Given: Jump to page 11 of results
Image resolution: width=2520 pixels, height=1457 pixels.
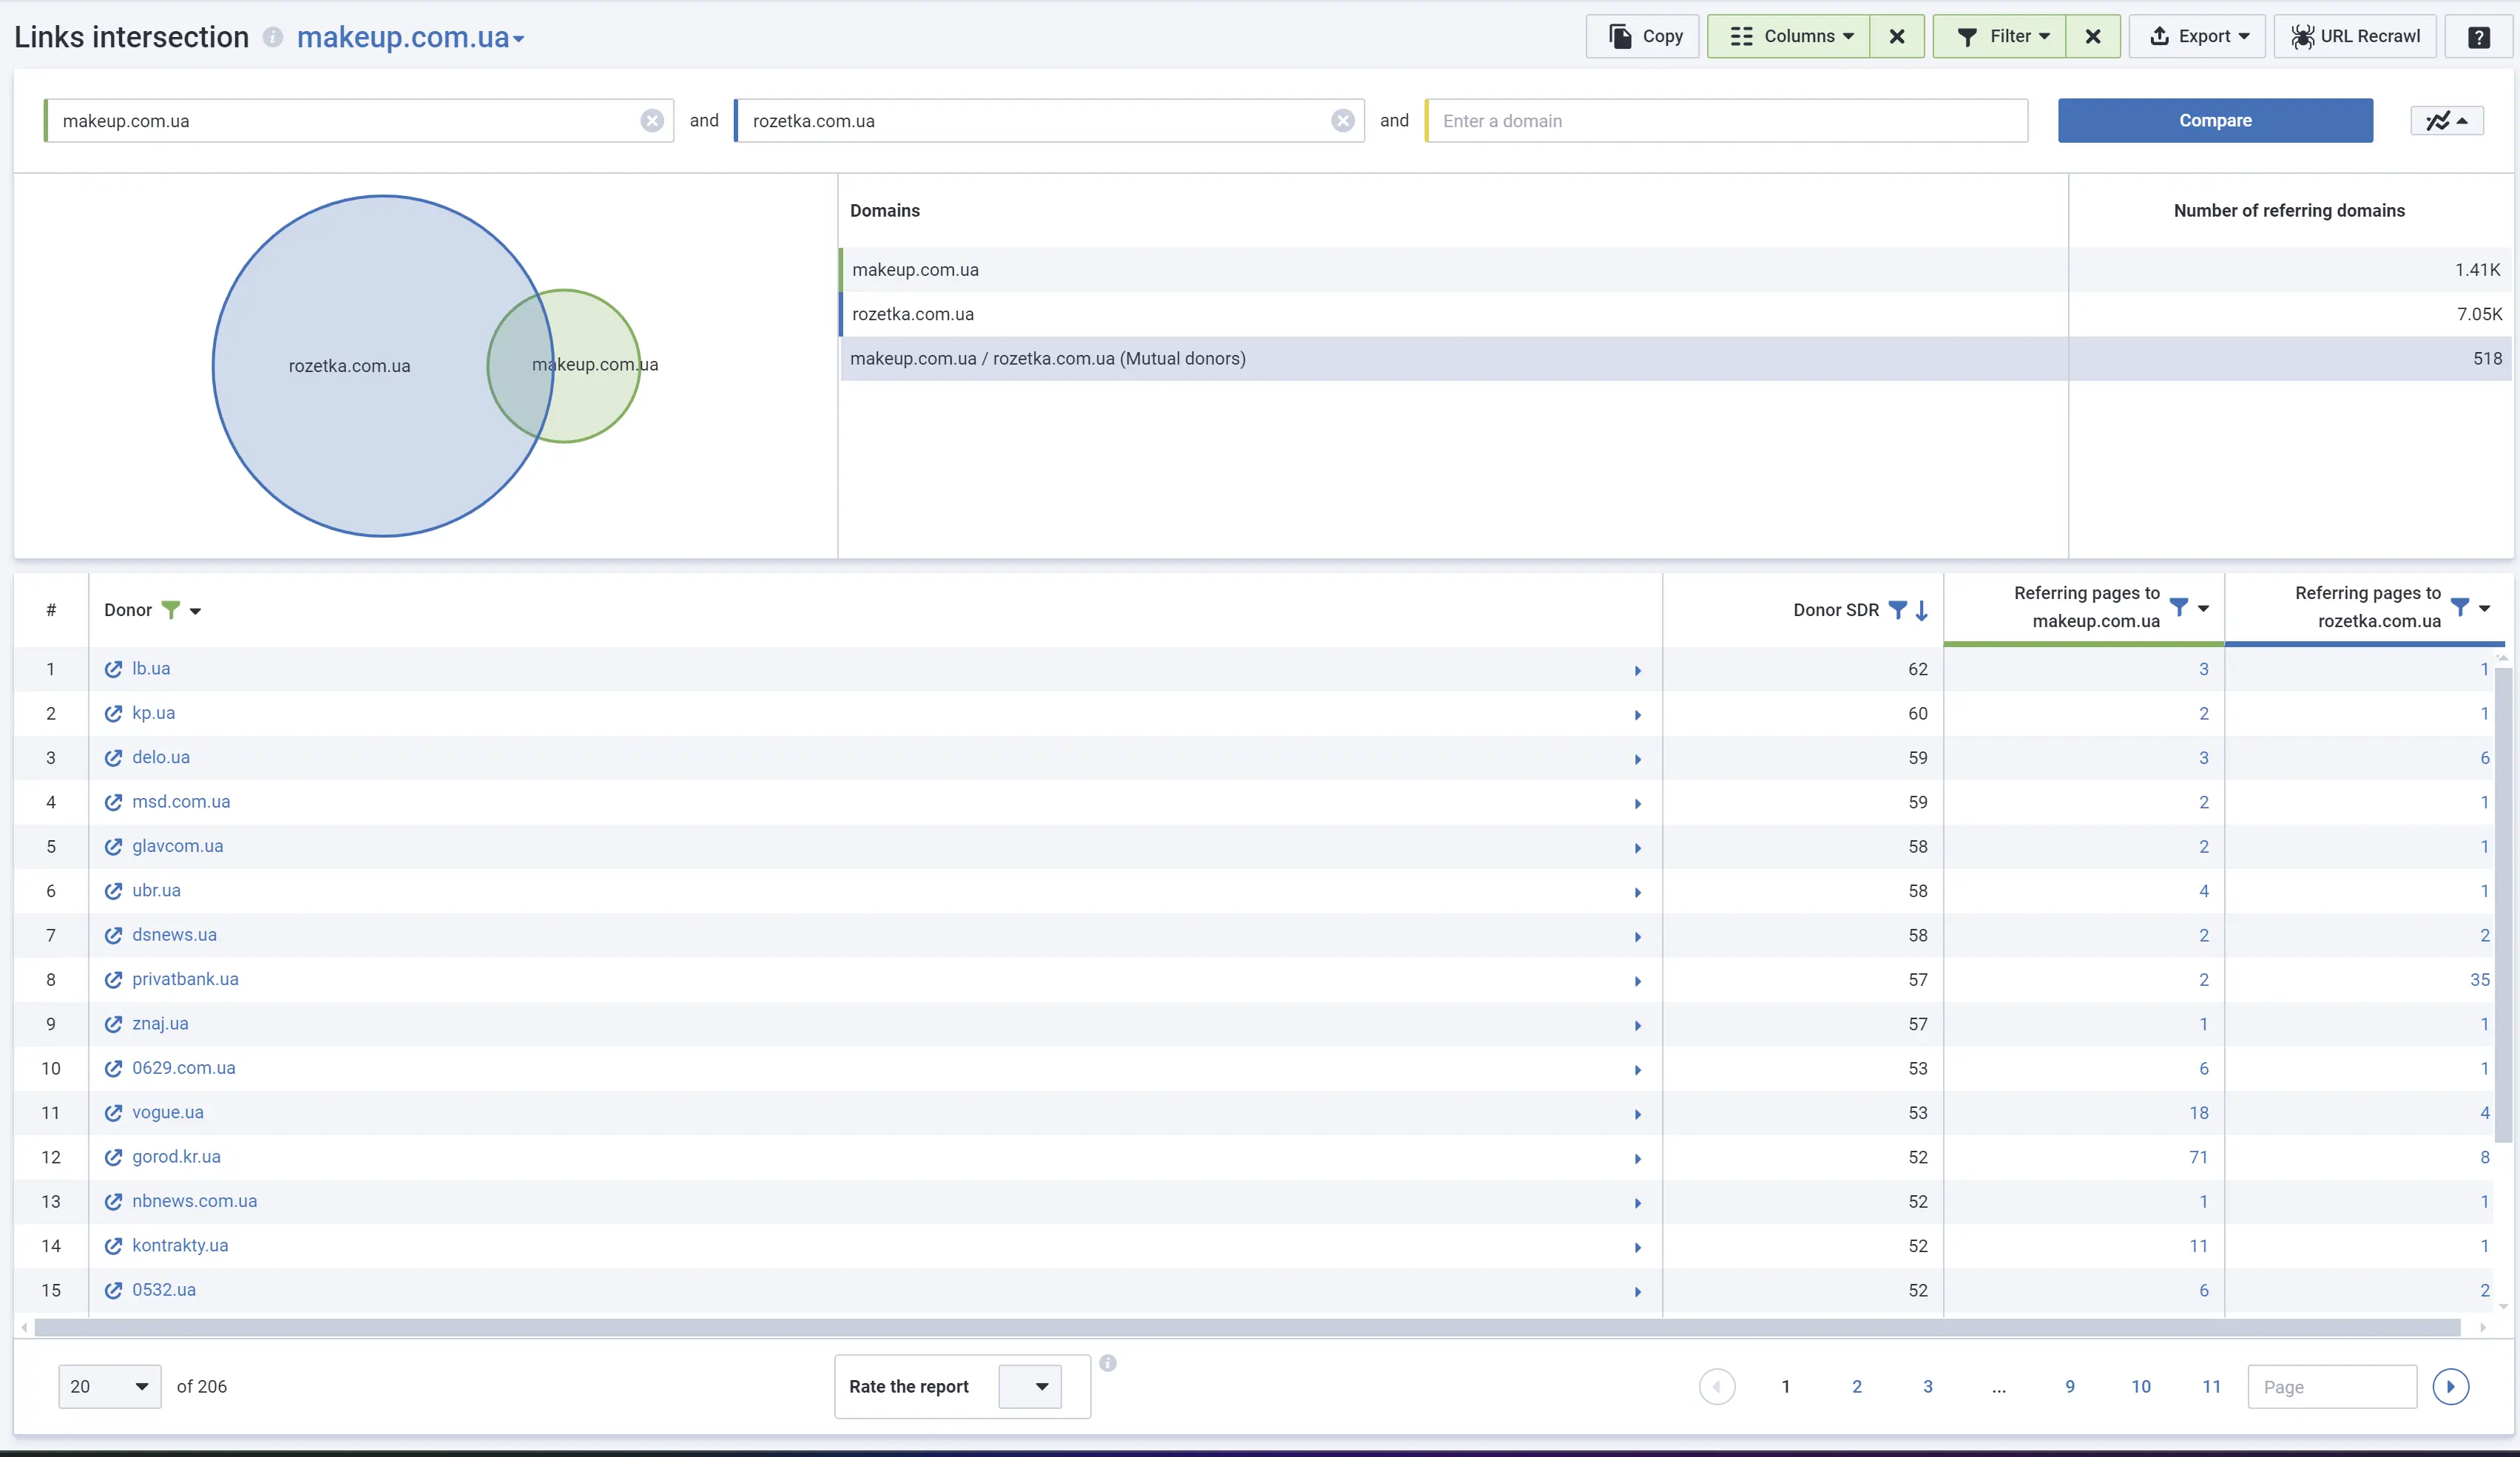Looking at the screenshot, I should [2211, 1386].
